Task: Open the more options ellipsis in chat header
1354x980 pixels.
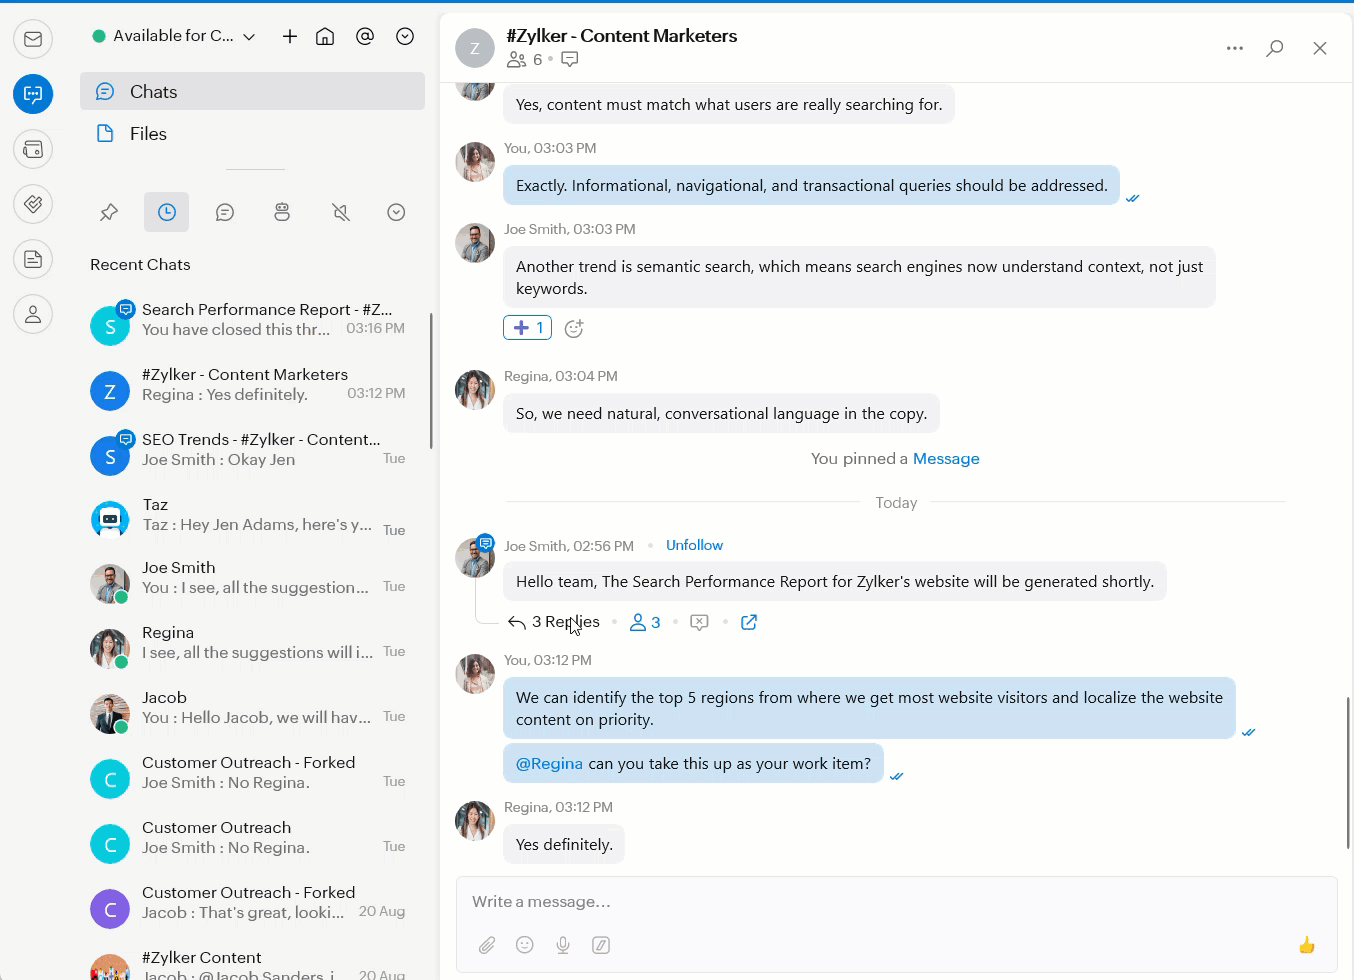Action: click(x=1235, y=48)
